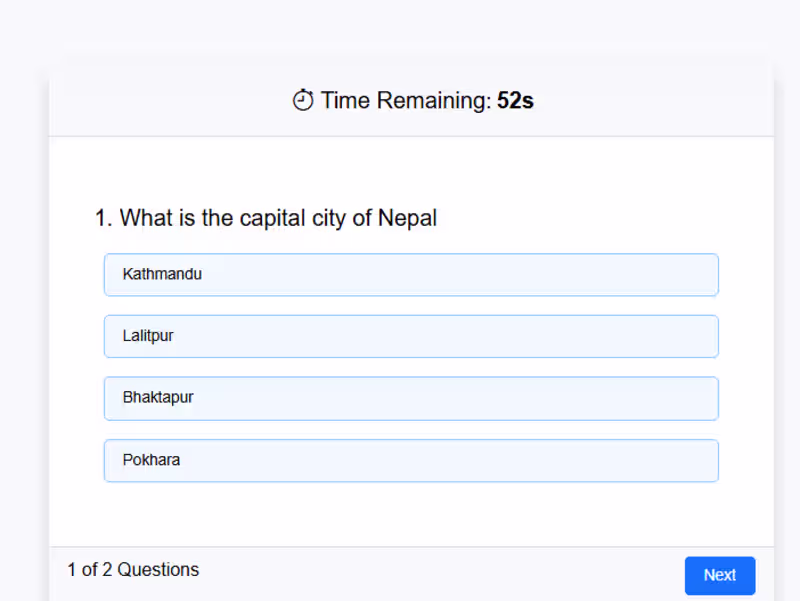
Task: Click the question text about Nepal's capital
Action: [x=266, y=218]
